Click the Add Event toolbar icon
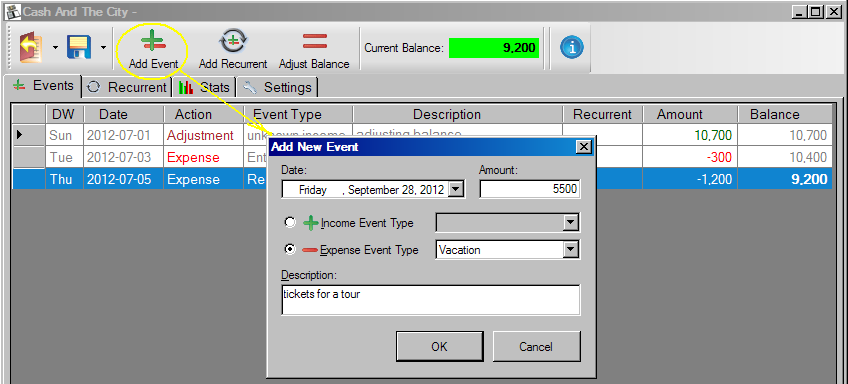The height and width of the screenshot is (384, 848). [x=154, y=41]
